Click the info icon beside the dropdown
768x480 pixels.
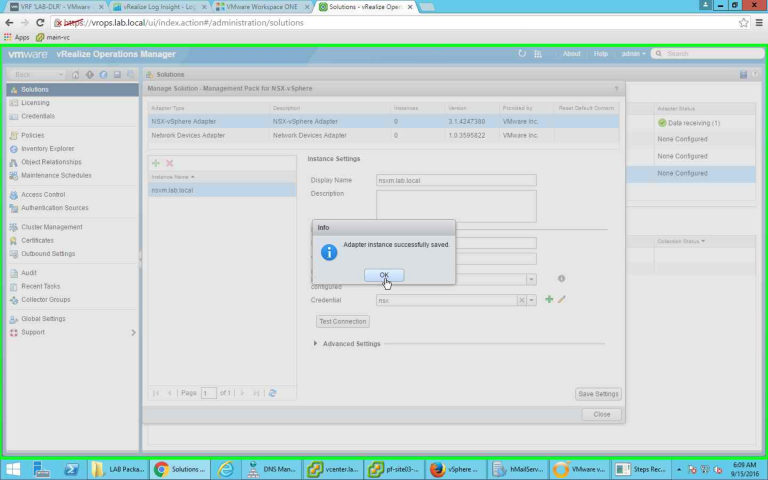[x=561, y=279]
